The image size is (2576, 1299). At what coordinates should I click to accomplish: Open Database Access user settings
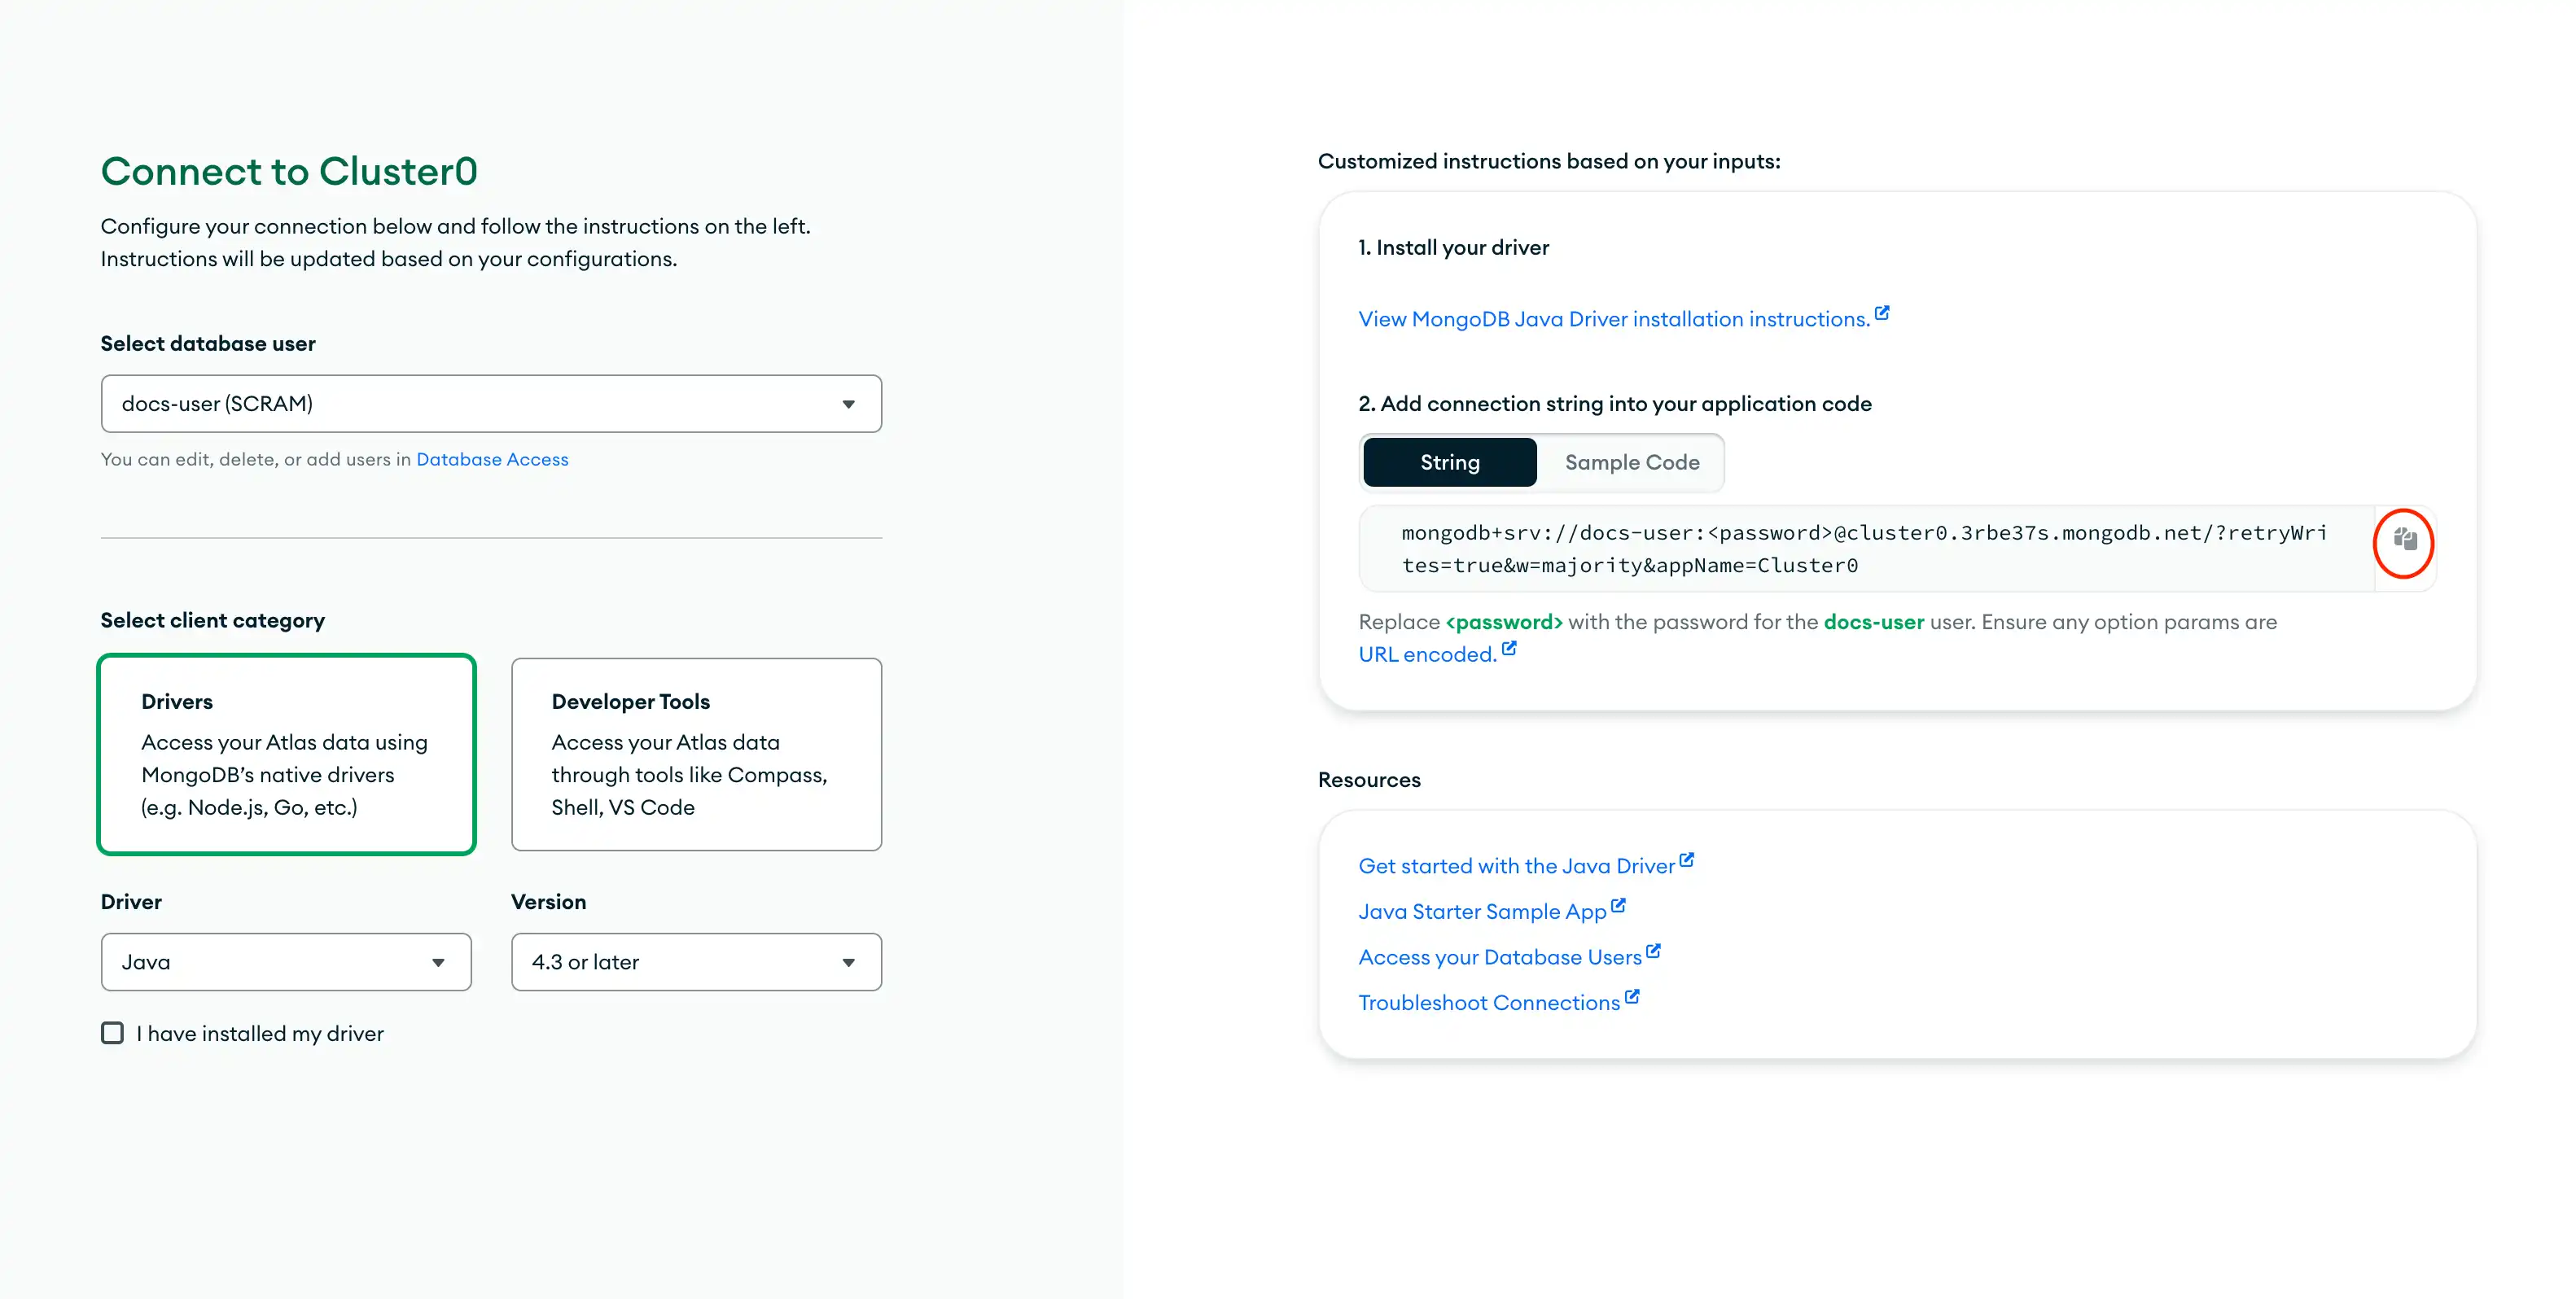pyautogui.click(x=492, y=459)
